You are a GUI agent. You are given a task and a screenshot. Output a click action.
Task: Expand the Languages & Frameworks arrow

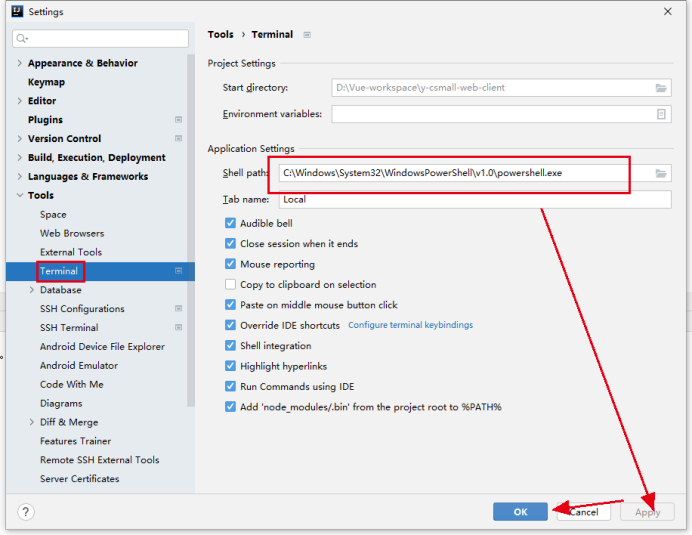(x=19, y=177)
